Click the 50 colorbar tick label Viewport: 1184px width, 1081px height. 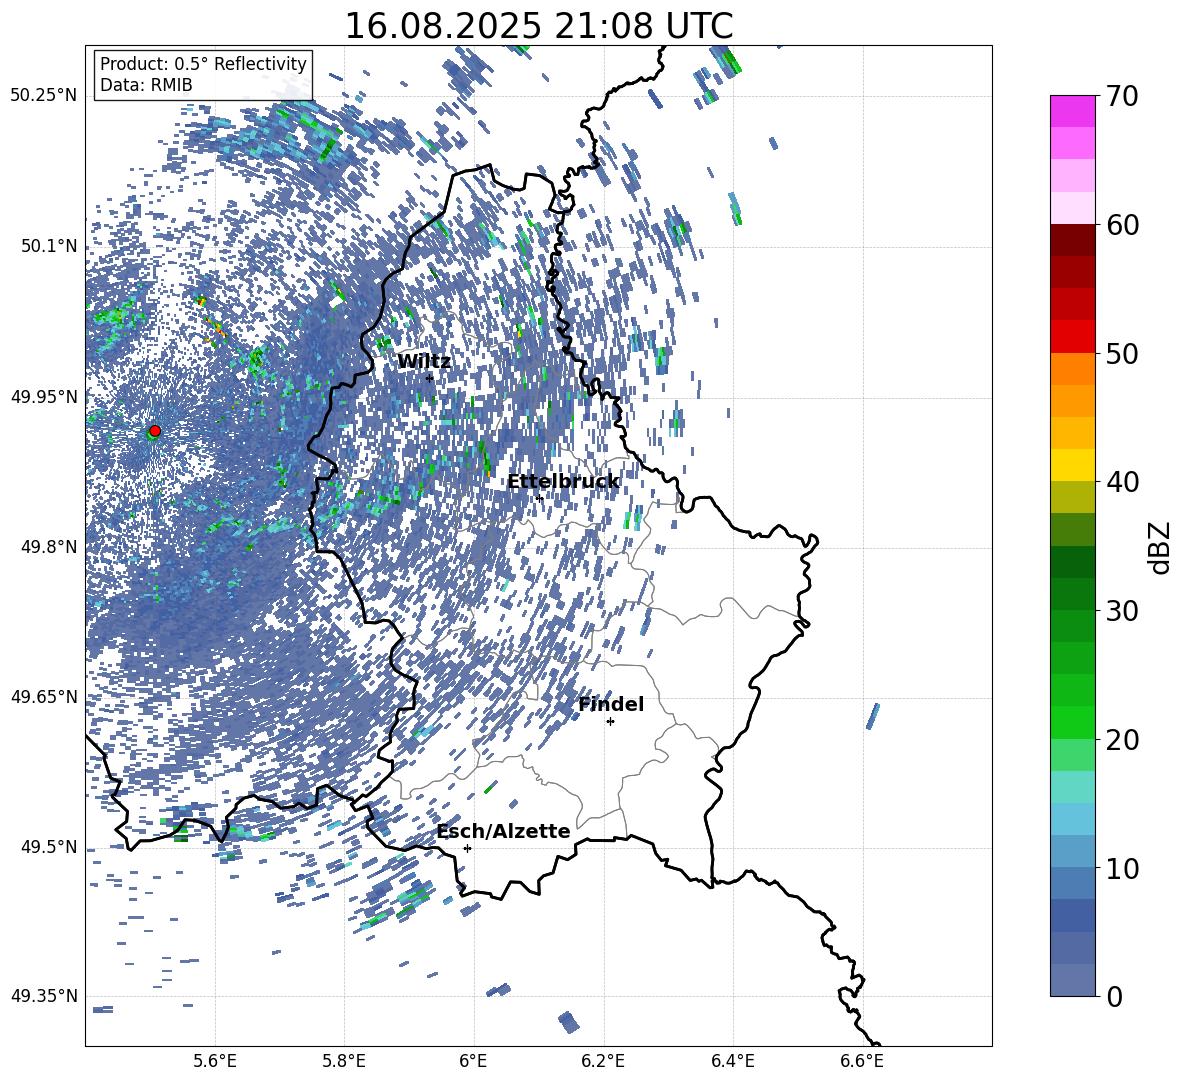(1122, 353)
